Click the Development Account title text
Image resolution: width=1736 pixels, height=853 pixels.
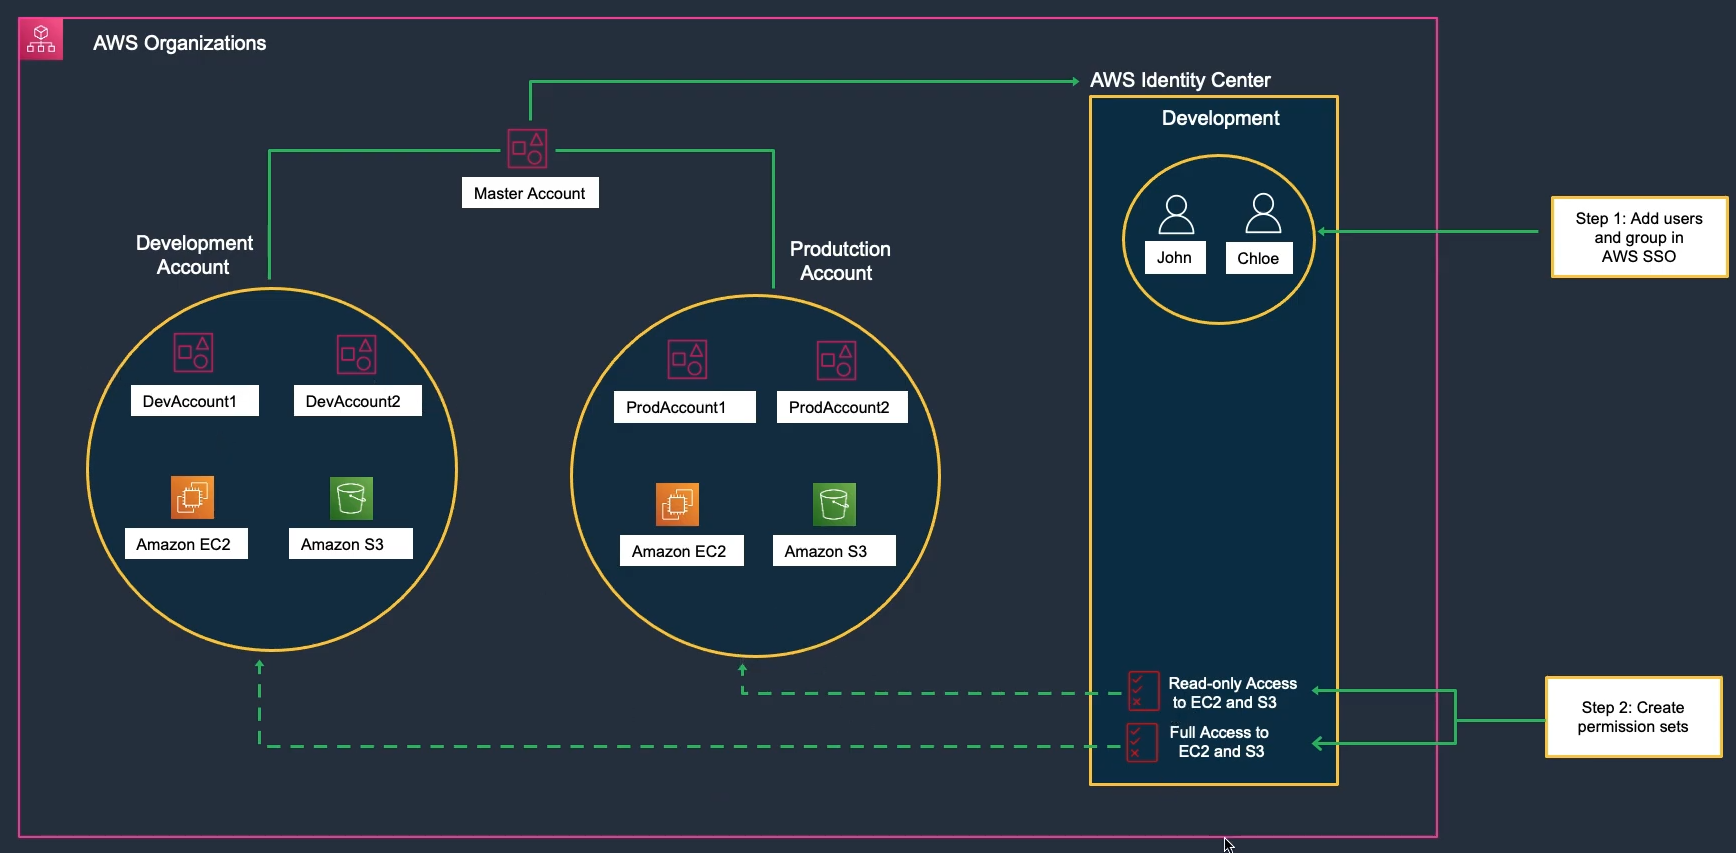(194, 255)
